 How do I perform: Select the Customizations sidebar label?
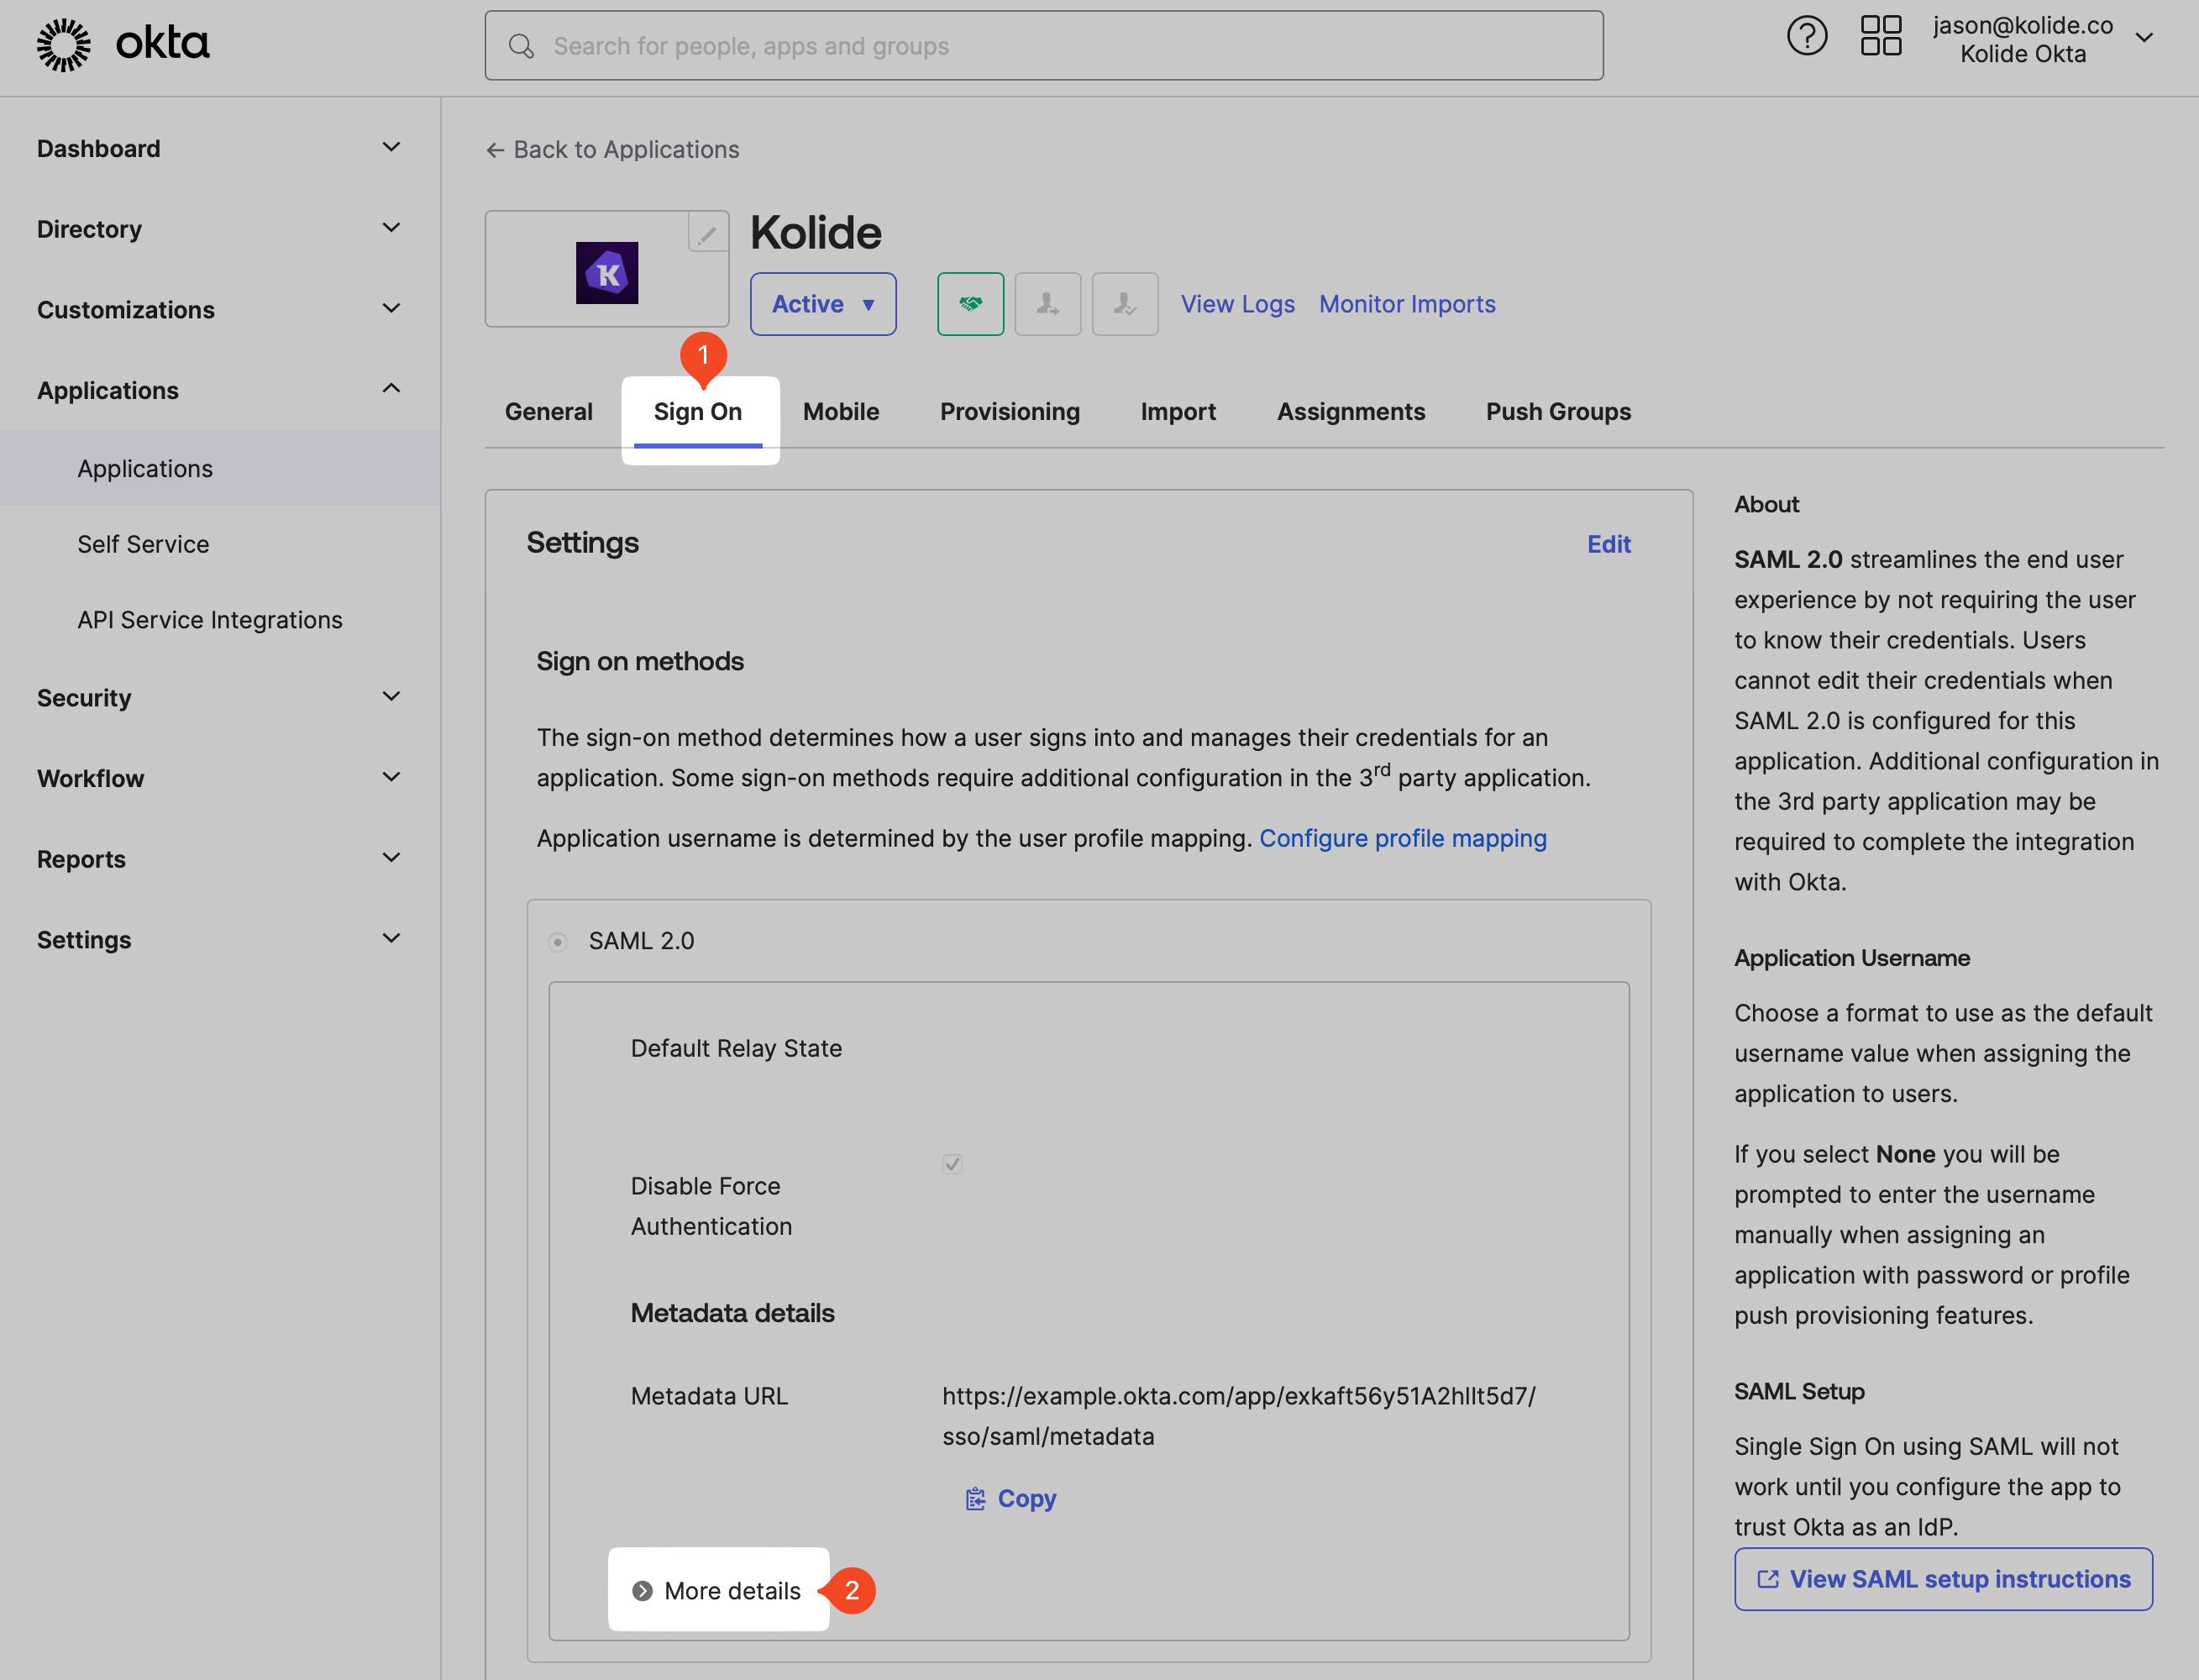coord(126,310)
